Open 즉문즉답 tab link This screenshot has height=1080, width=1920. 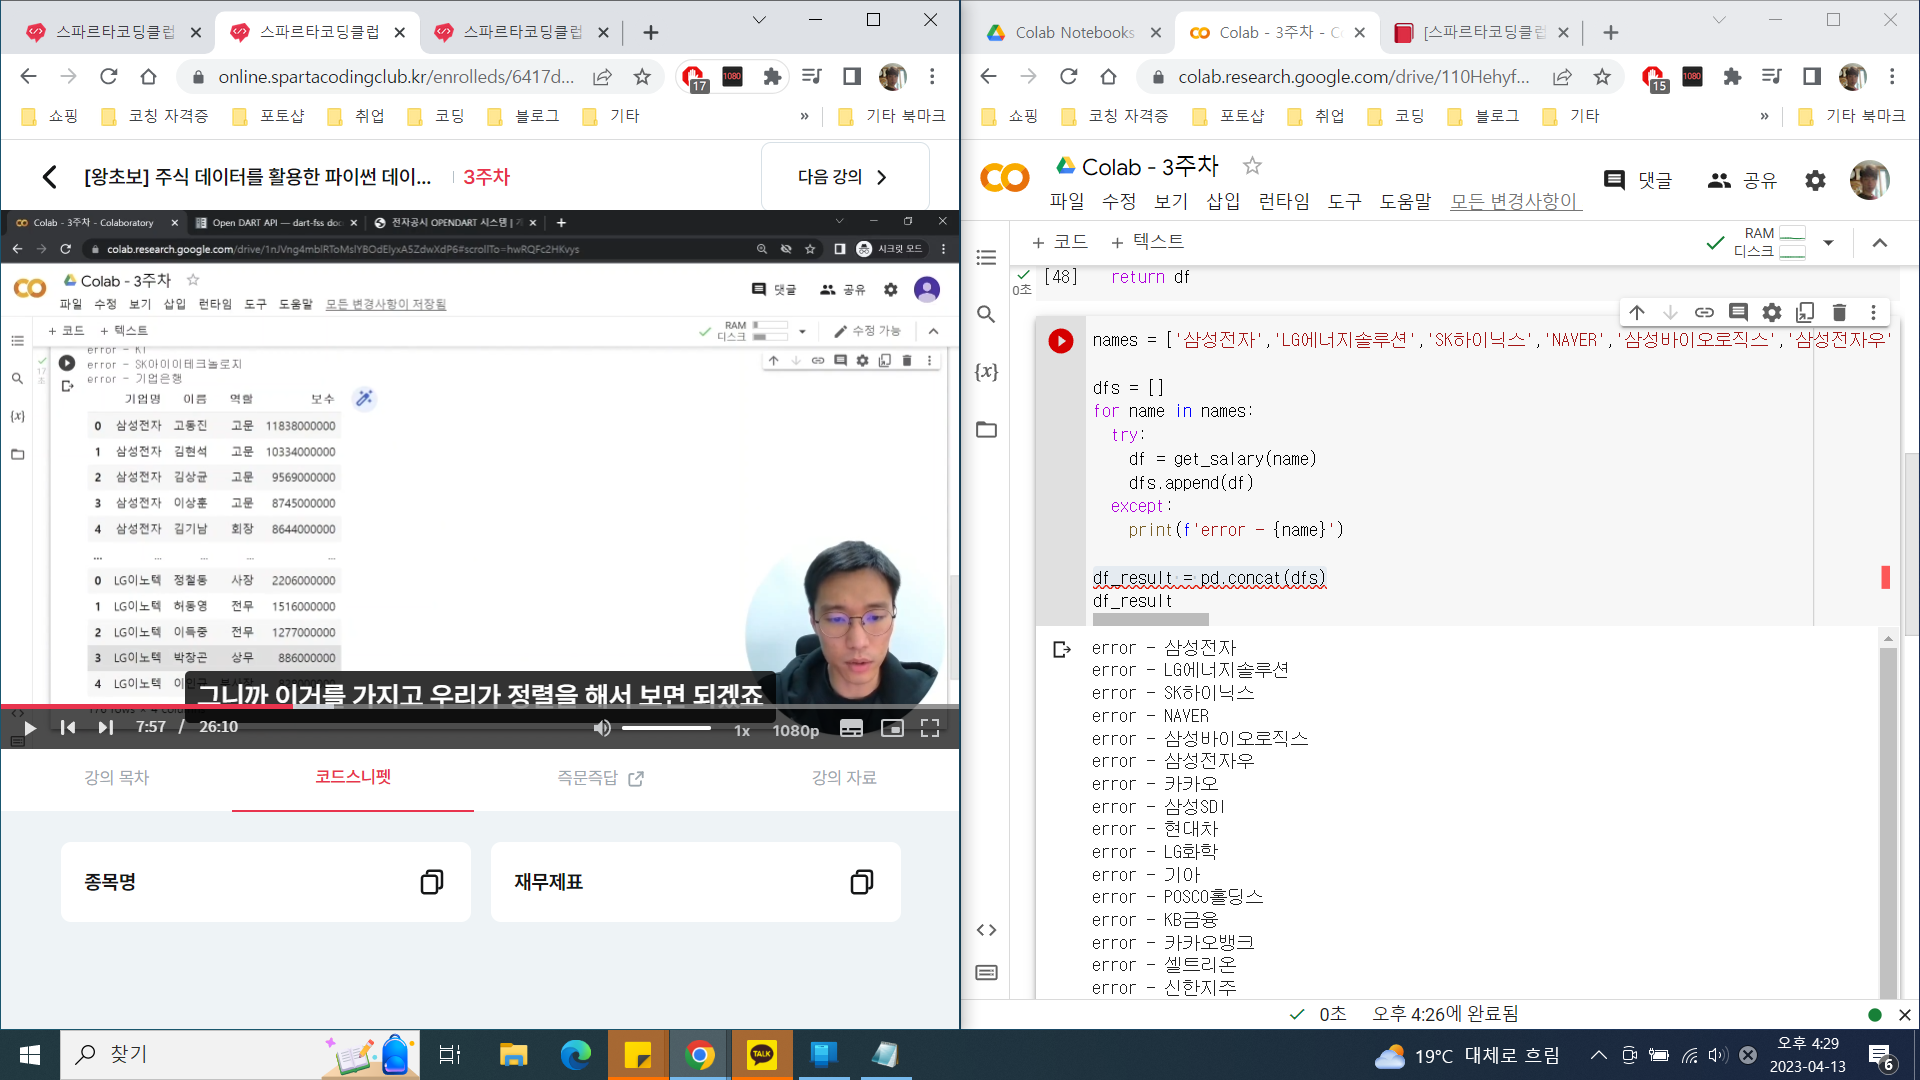pyautogui.click(x=600, y=778)
